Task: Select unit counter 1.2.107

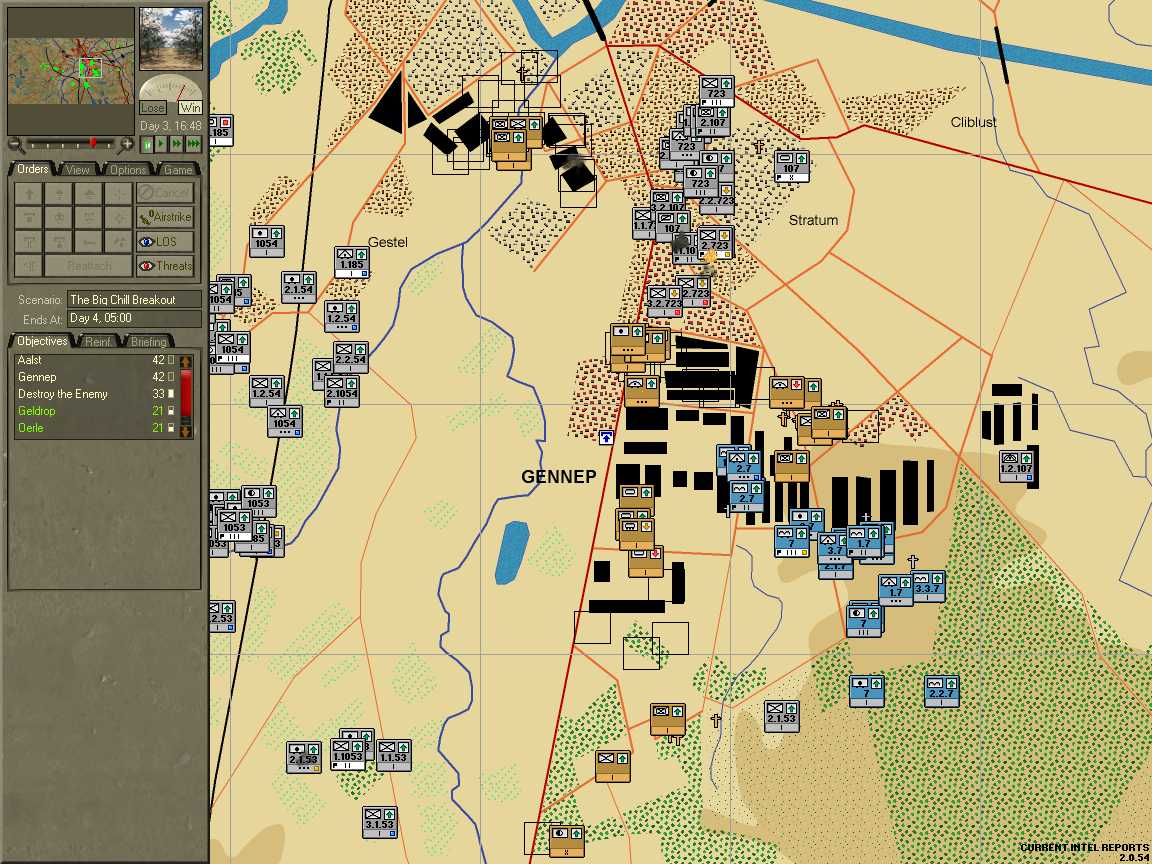Action: pos(1017,466)
